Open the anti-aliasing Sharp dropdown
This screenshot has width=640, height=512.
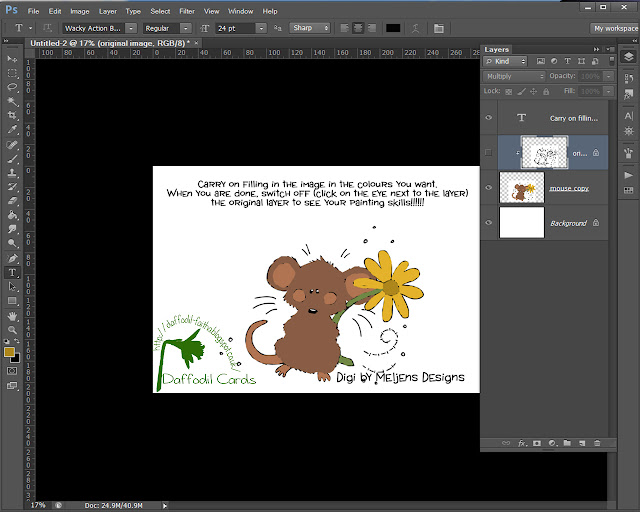click(310, 28)
